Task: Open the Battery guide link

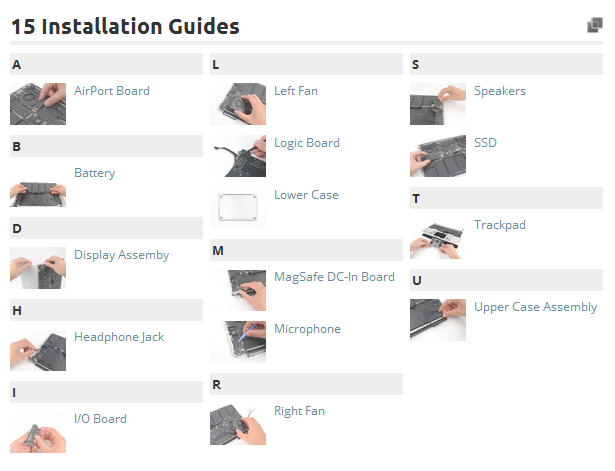Action: [x=95, y=173]
